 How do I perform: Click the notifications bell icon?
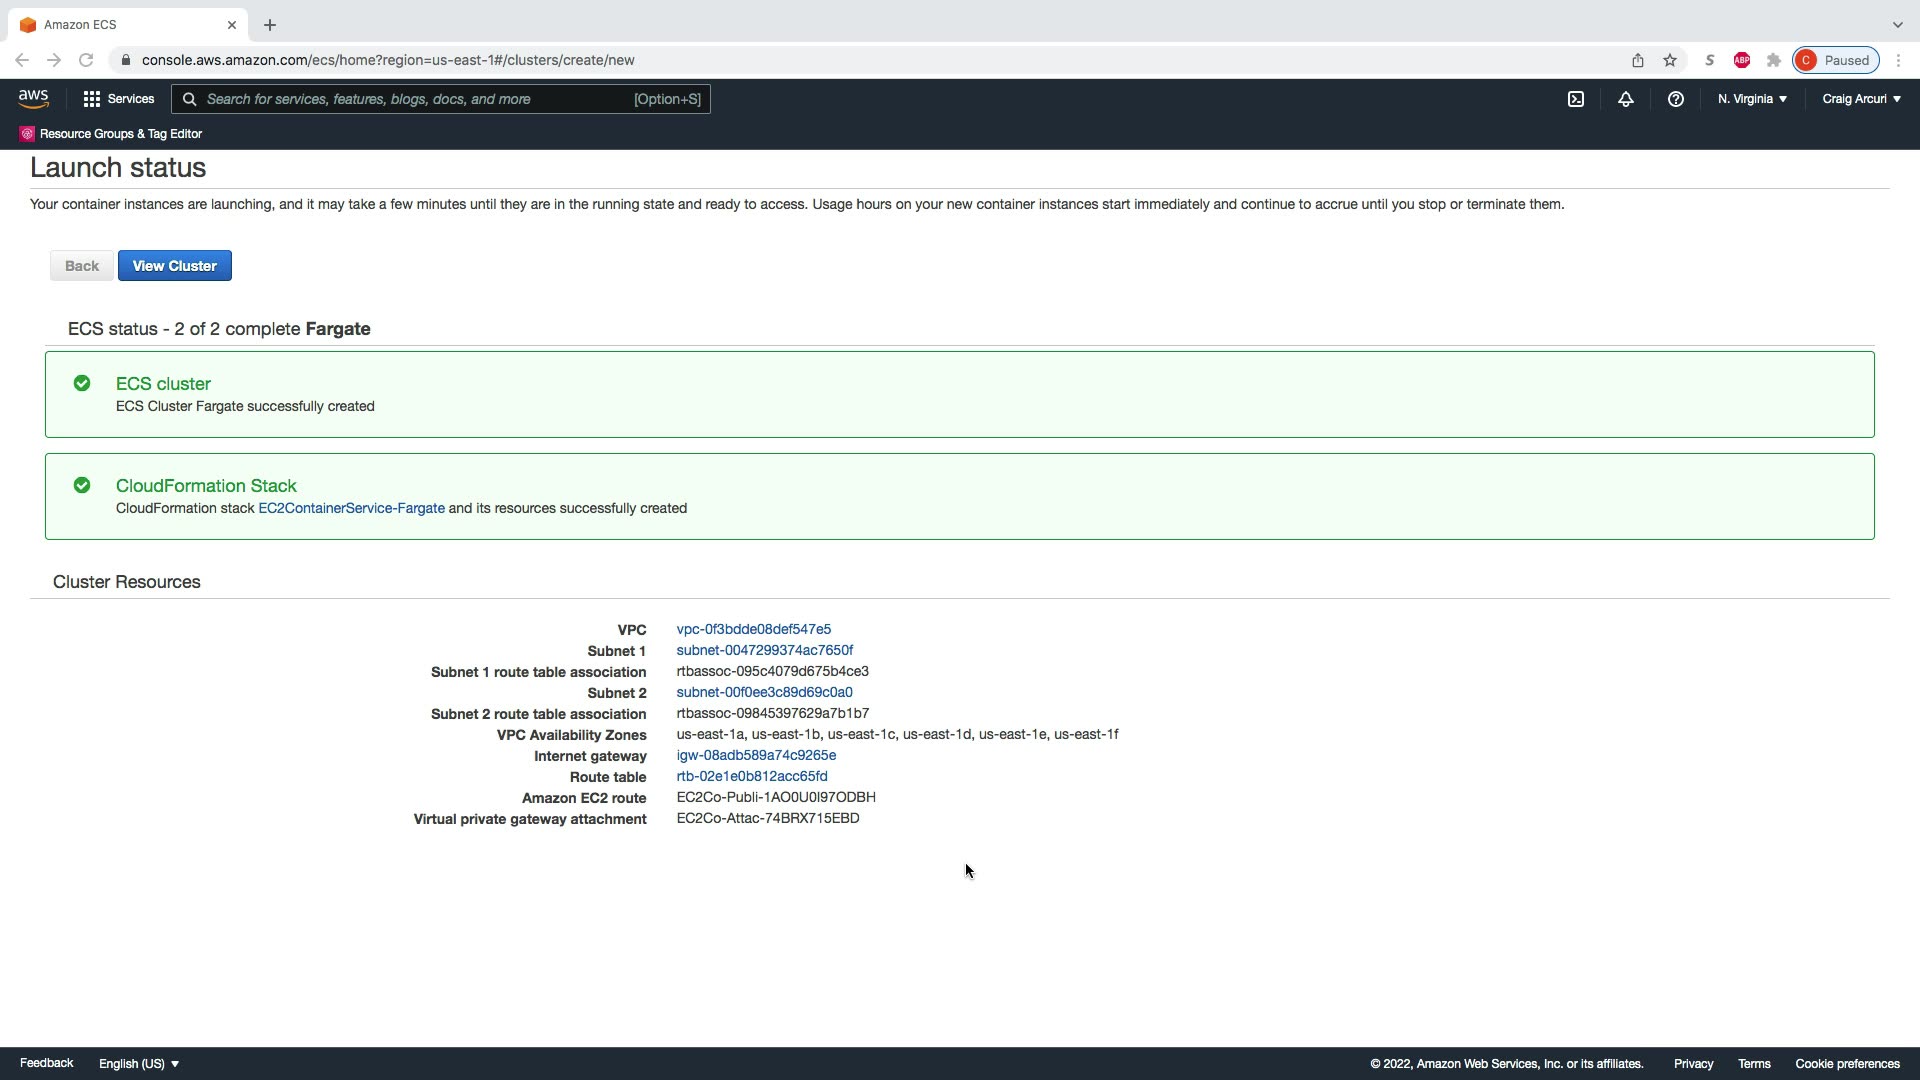(x=1625, y=99)
